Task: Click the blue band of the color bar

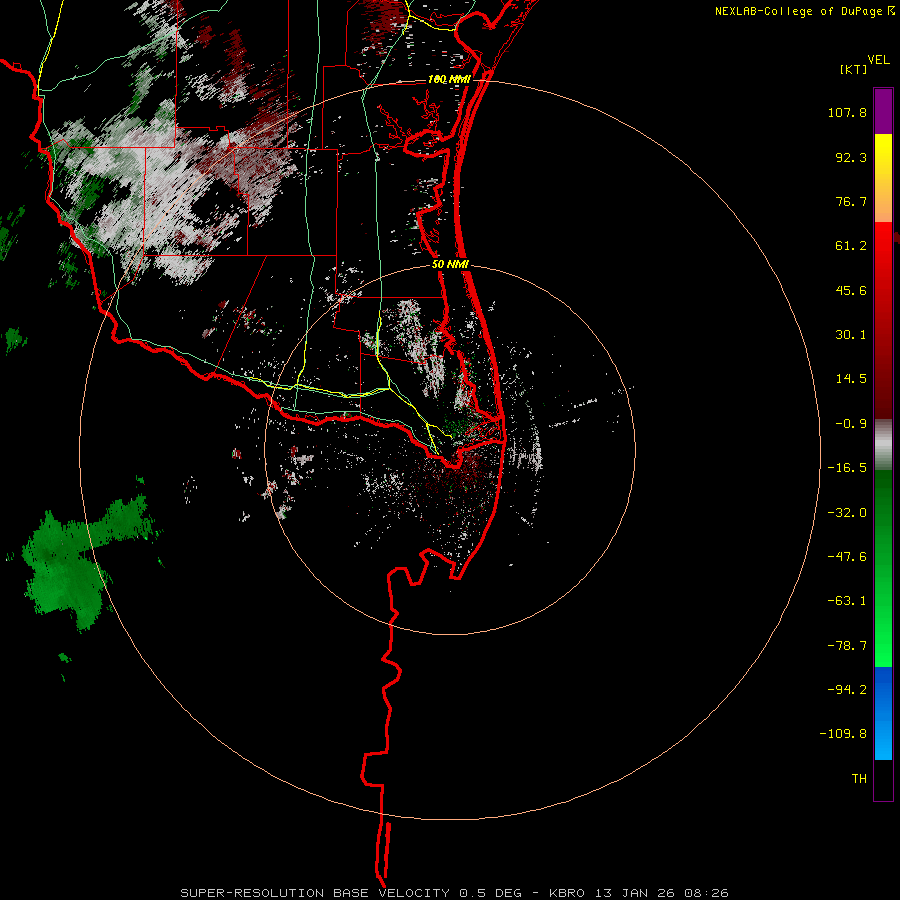Action: [x=883, y=713]
